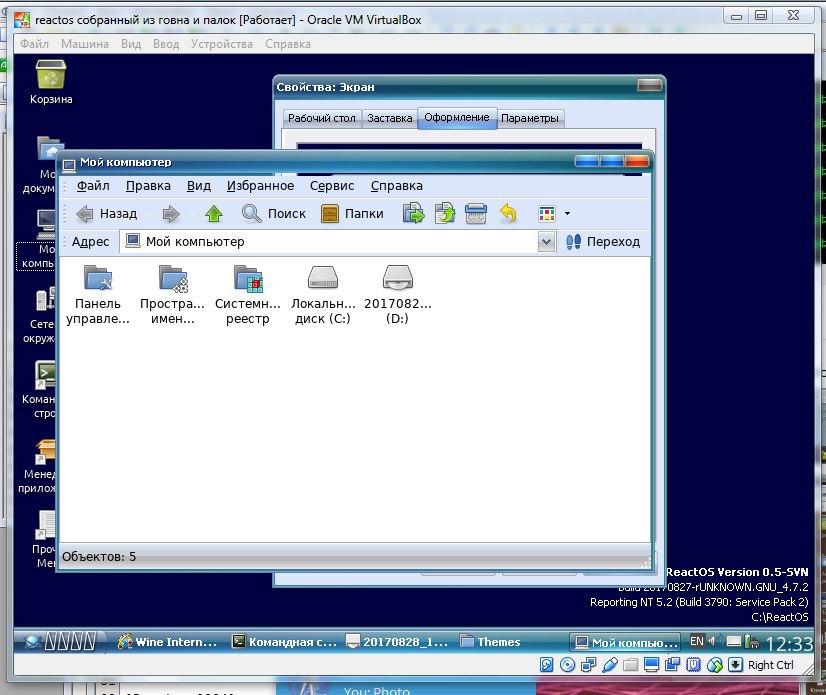
Task: Click VirtualBox hard disk status icon
Action: (546, 665)
